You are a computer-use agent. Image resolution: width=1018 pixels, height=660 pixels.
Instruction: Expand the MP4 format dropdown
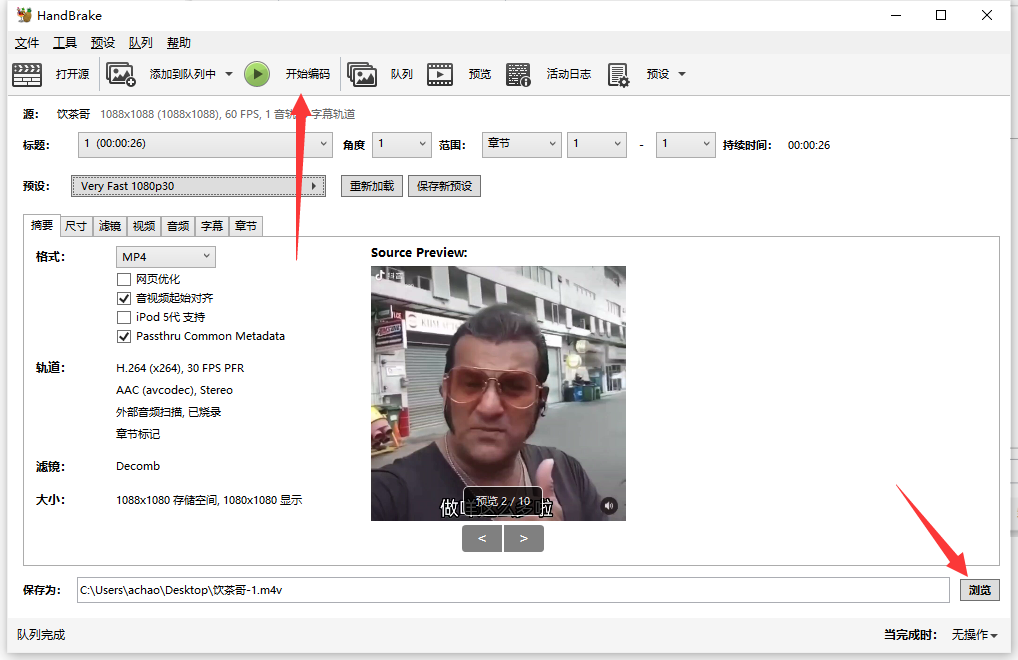point(166,257)
